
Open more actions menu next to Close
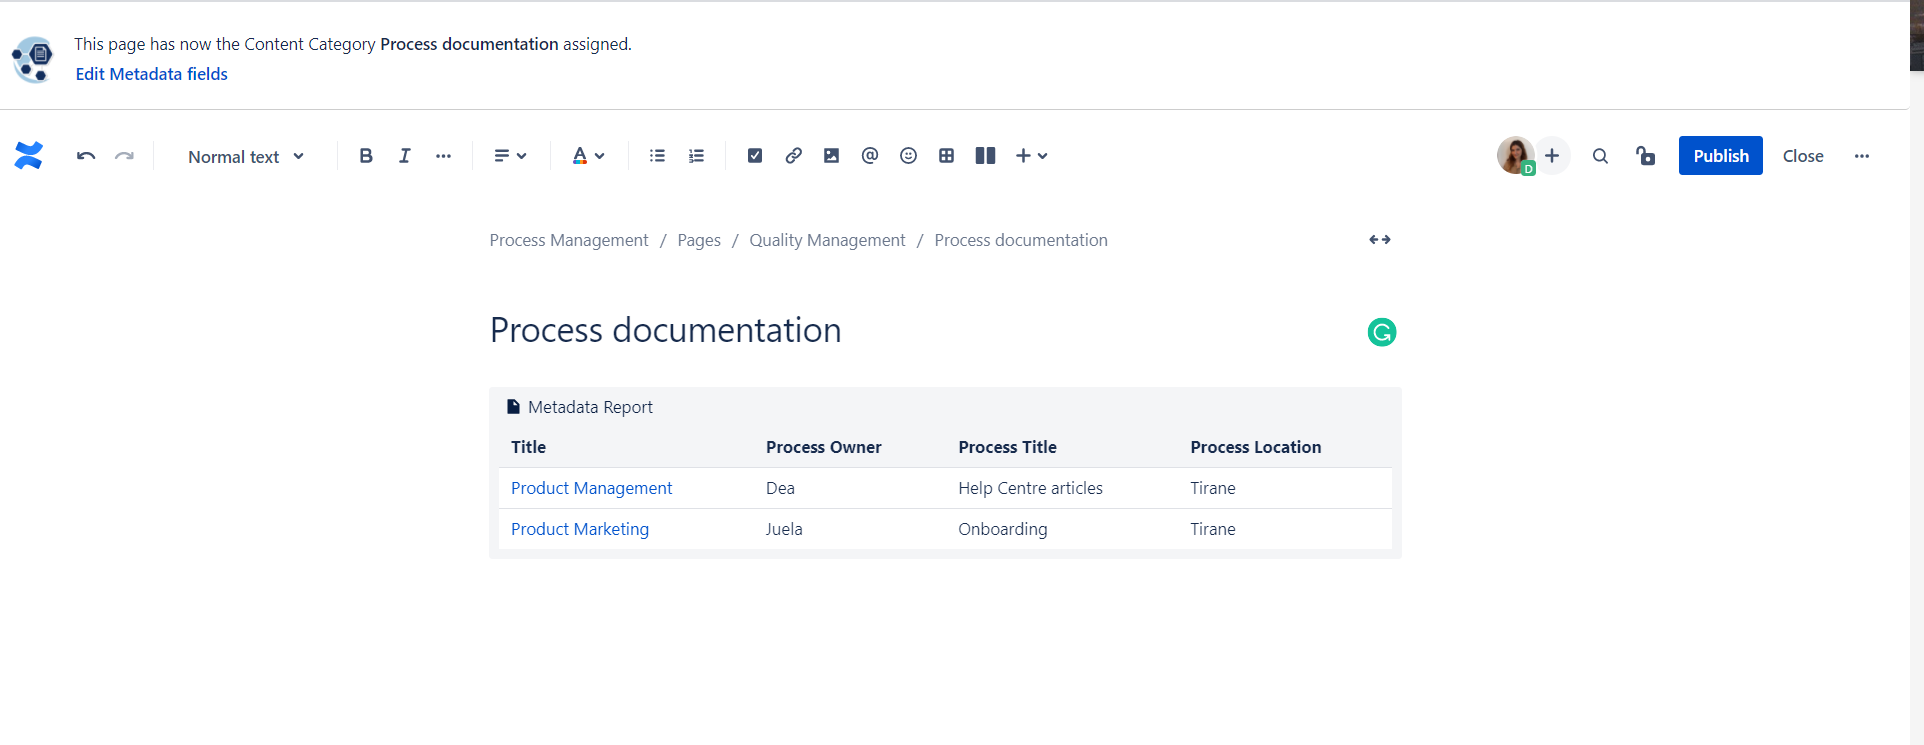pyautogui.click(x=1861, y=156)
